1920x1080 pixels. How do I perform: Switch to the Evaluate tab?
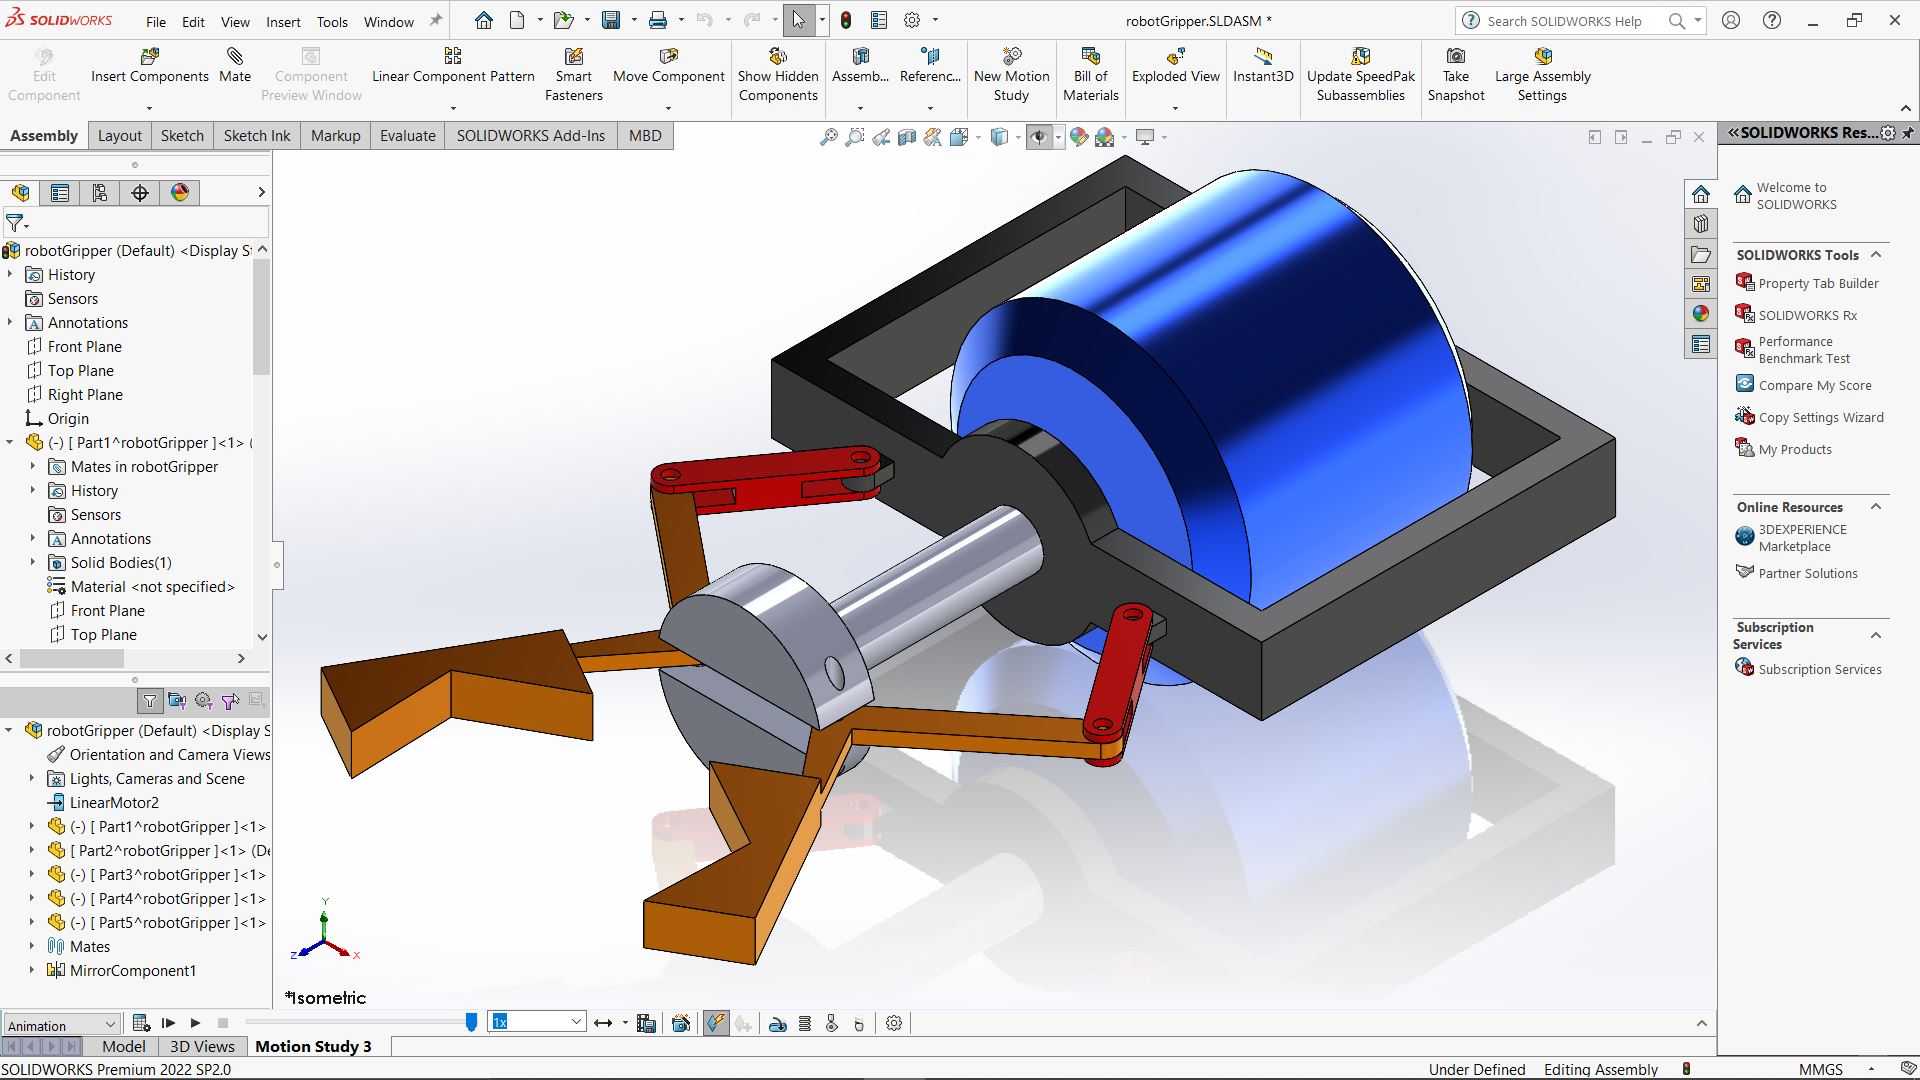[x=408, y=136]
